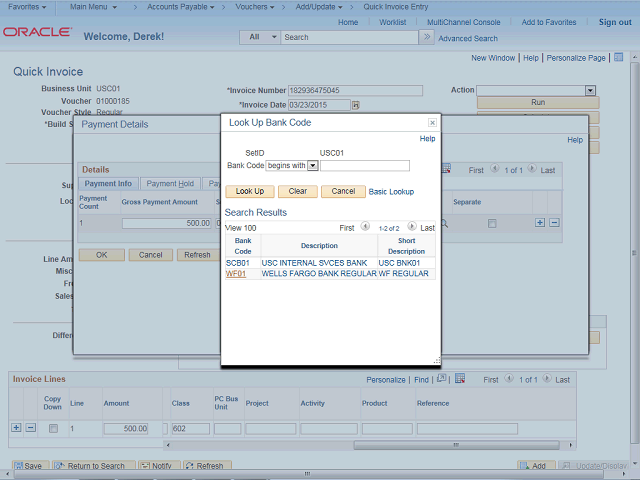Expand Add/Update breadcrumb menu

[319, 7]
